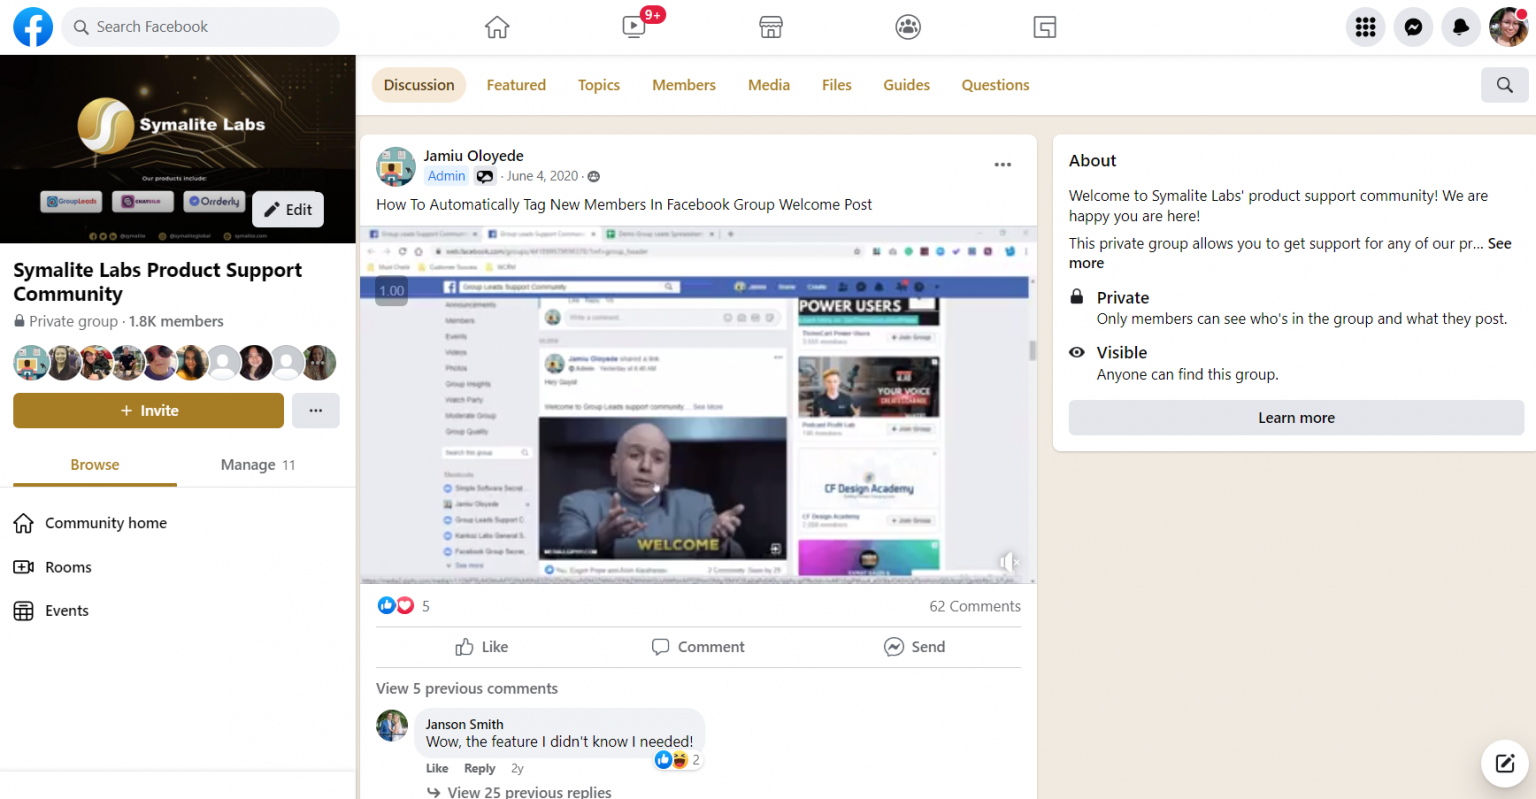Open Messenger chats

click(1413, 27)
